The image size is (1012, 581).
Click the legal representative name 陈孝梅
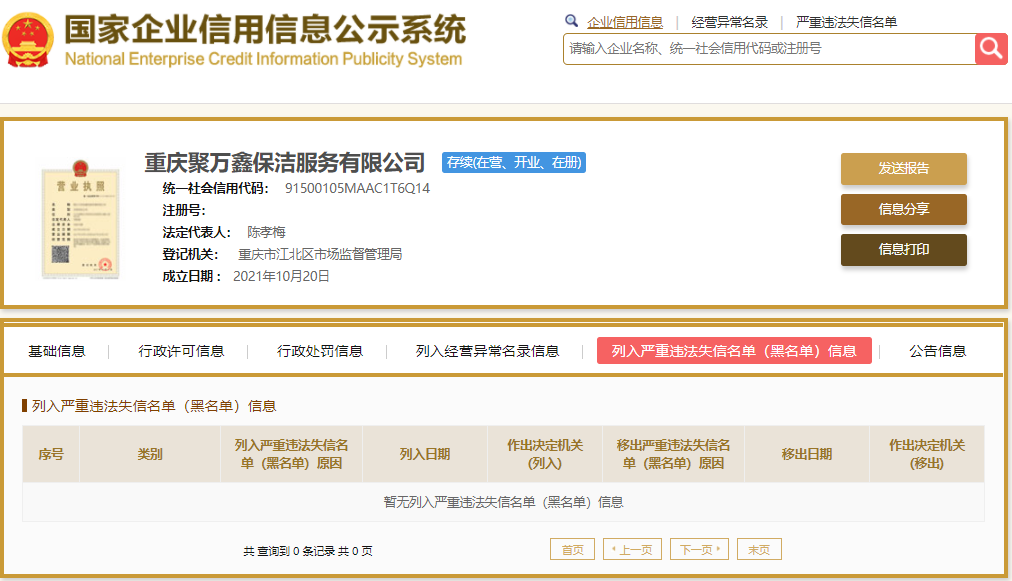pyautogui.click(x=266, y=232)
